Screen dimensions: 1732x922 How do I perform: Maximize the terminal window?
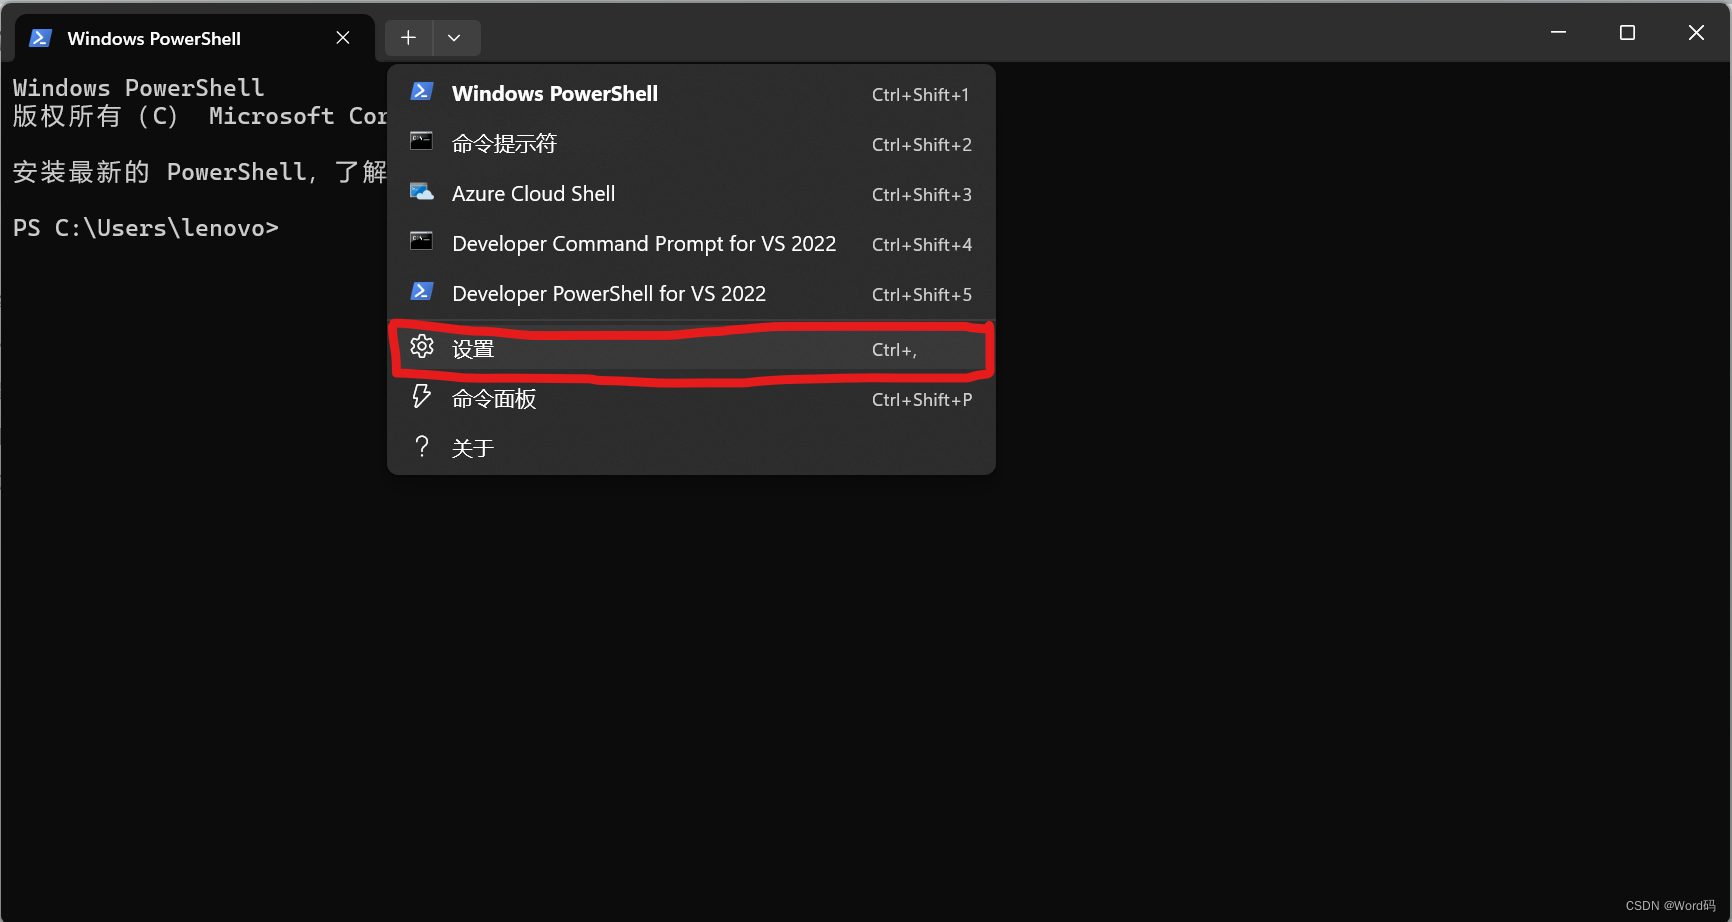(x=1627, y=33)
